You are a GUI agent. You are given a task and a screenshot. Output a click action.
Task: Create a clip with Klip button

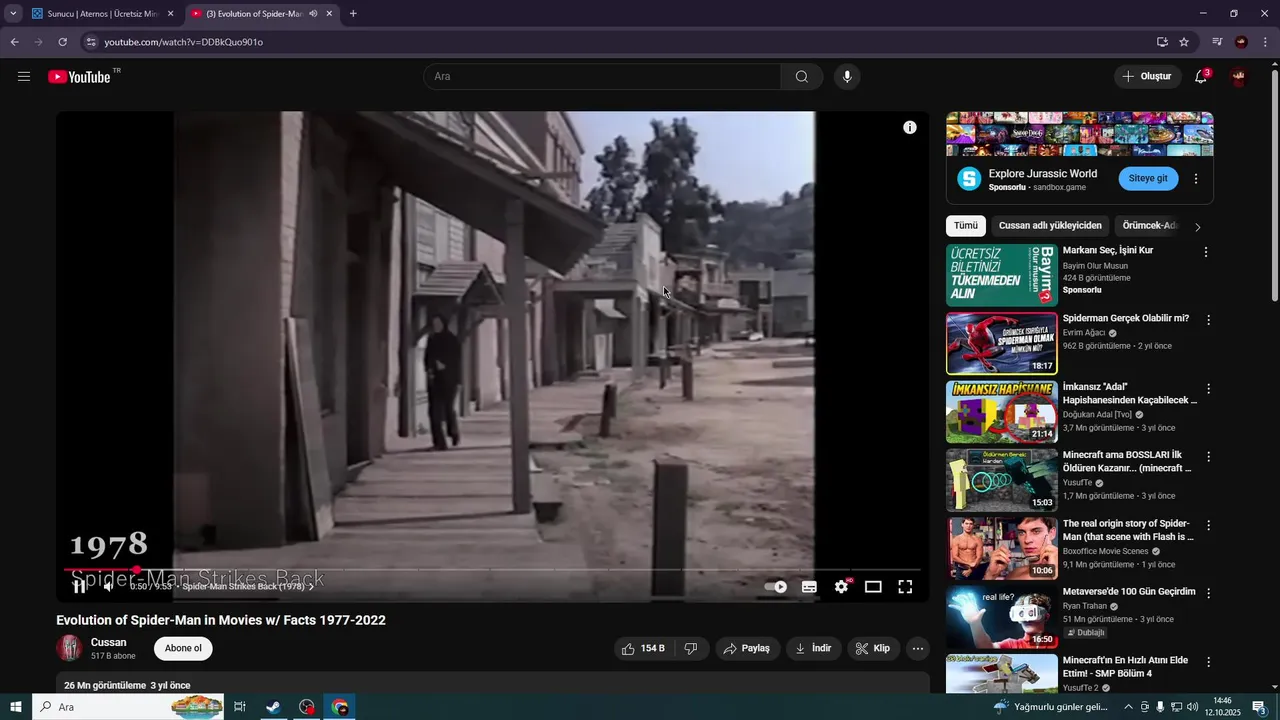[874, 649]
